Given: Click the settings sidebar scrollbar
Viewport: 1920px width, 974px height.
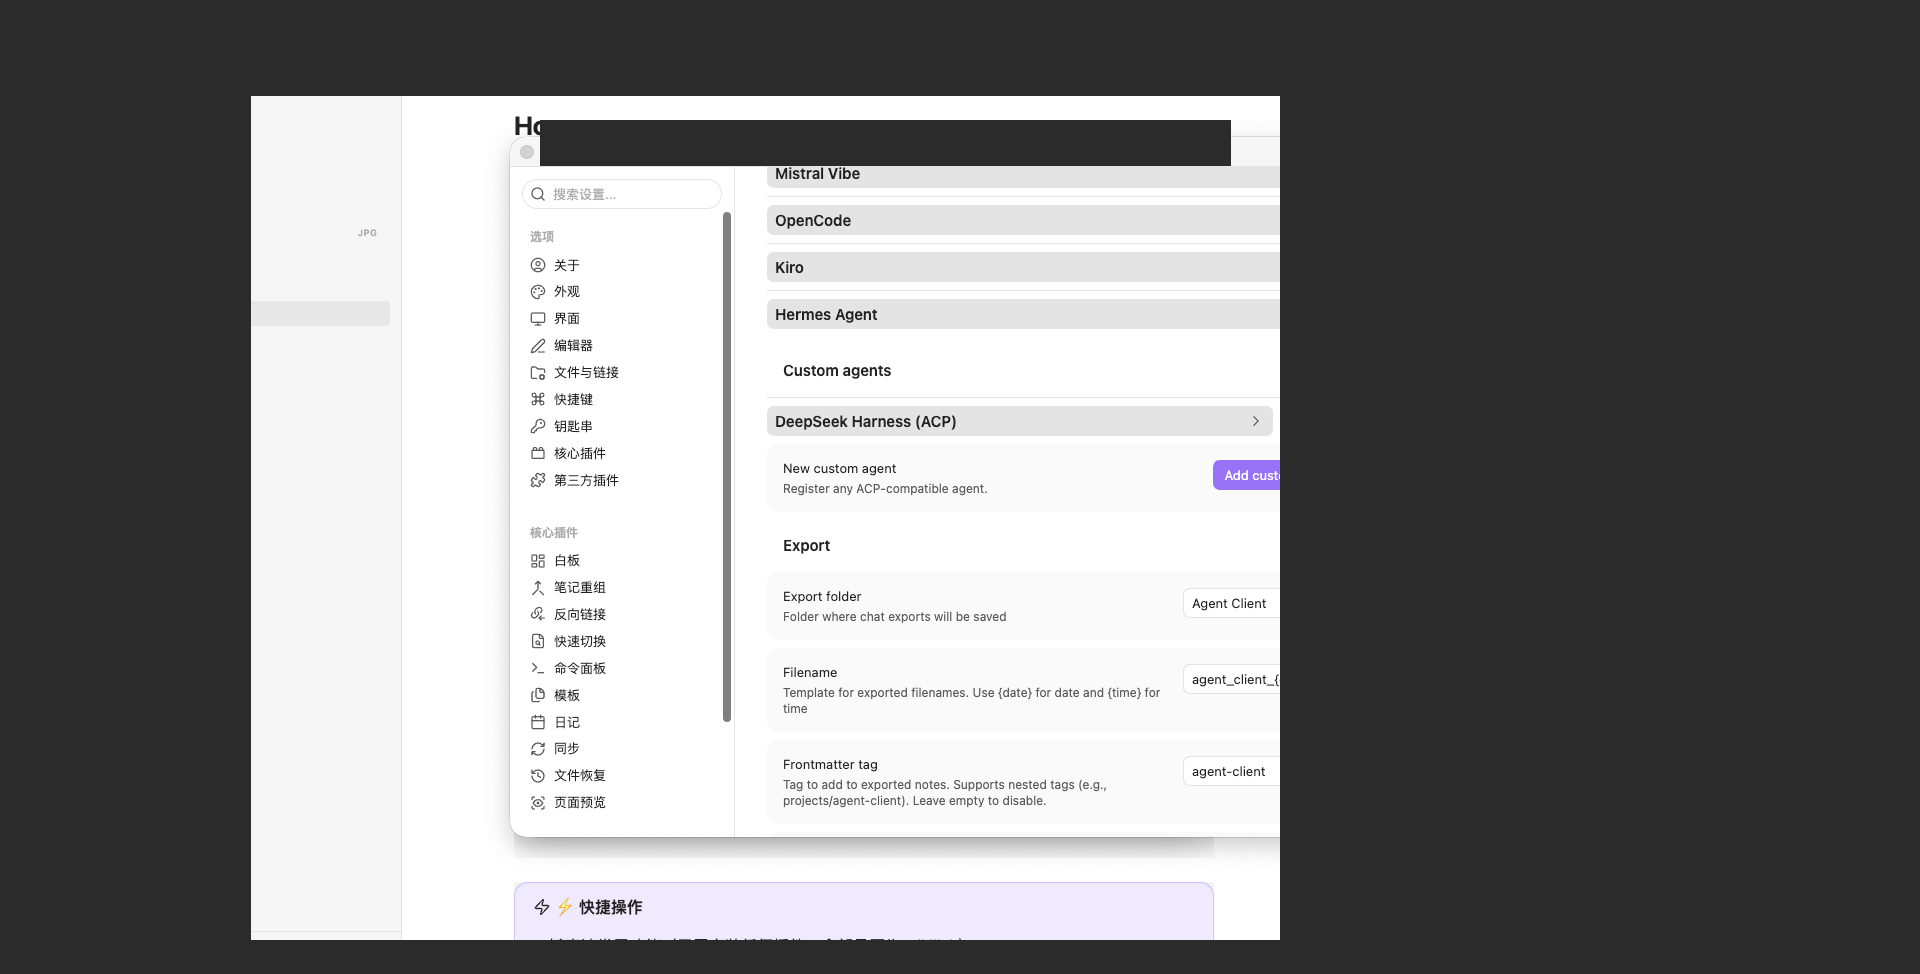Looking at the screenshot, I should 727,466.
